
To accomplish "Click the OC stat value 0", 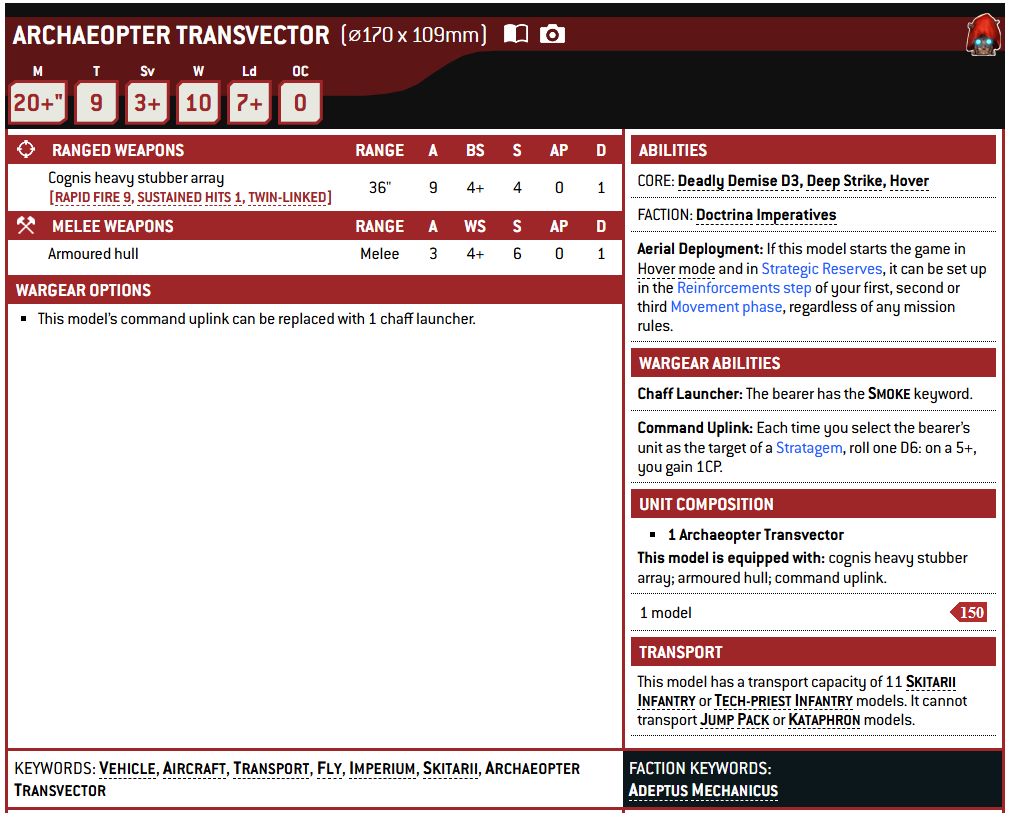I will [x=300, y=102].
